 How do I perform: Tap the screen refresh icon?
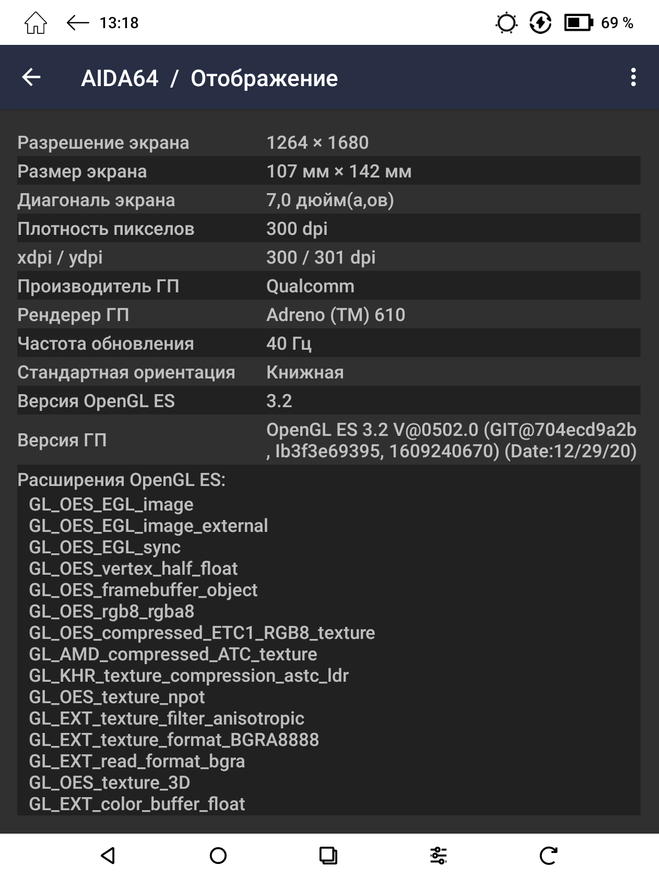(548, 855)
